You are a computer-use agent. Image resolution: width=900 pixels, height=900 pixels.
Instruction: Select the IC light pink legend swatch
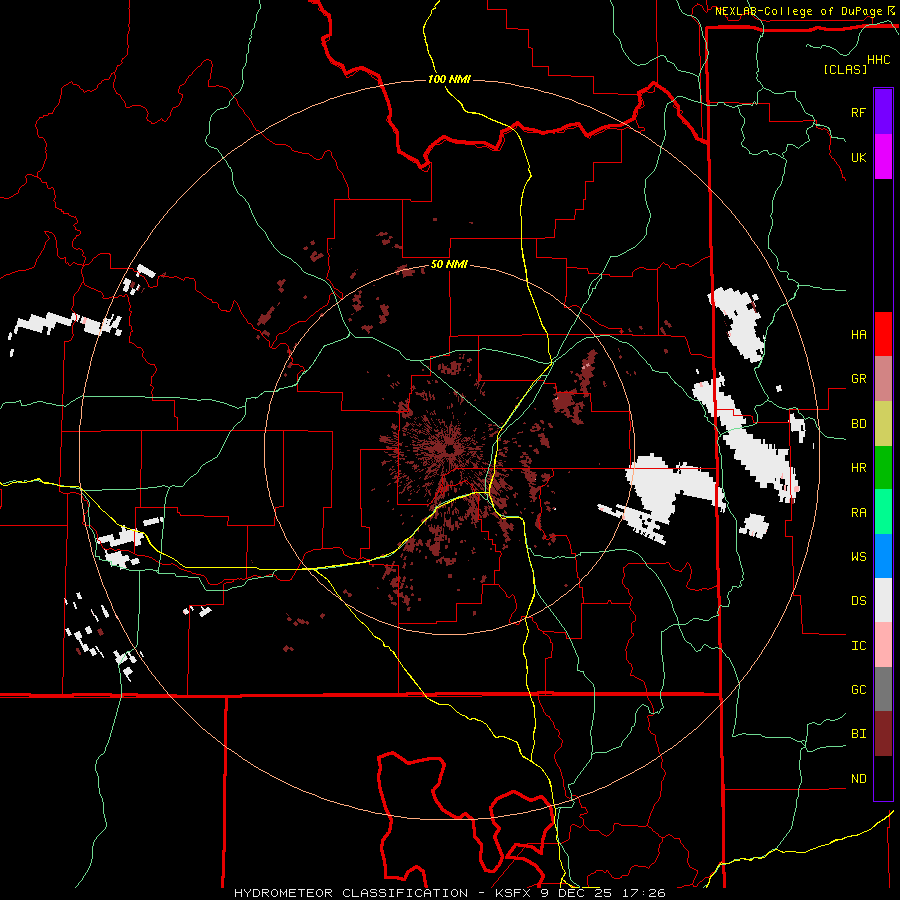[x=883, y=645]
